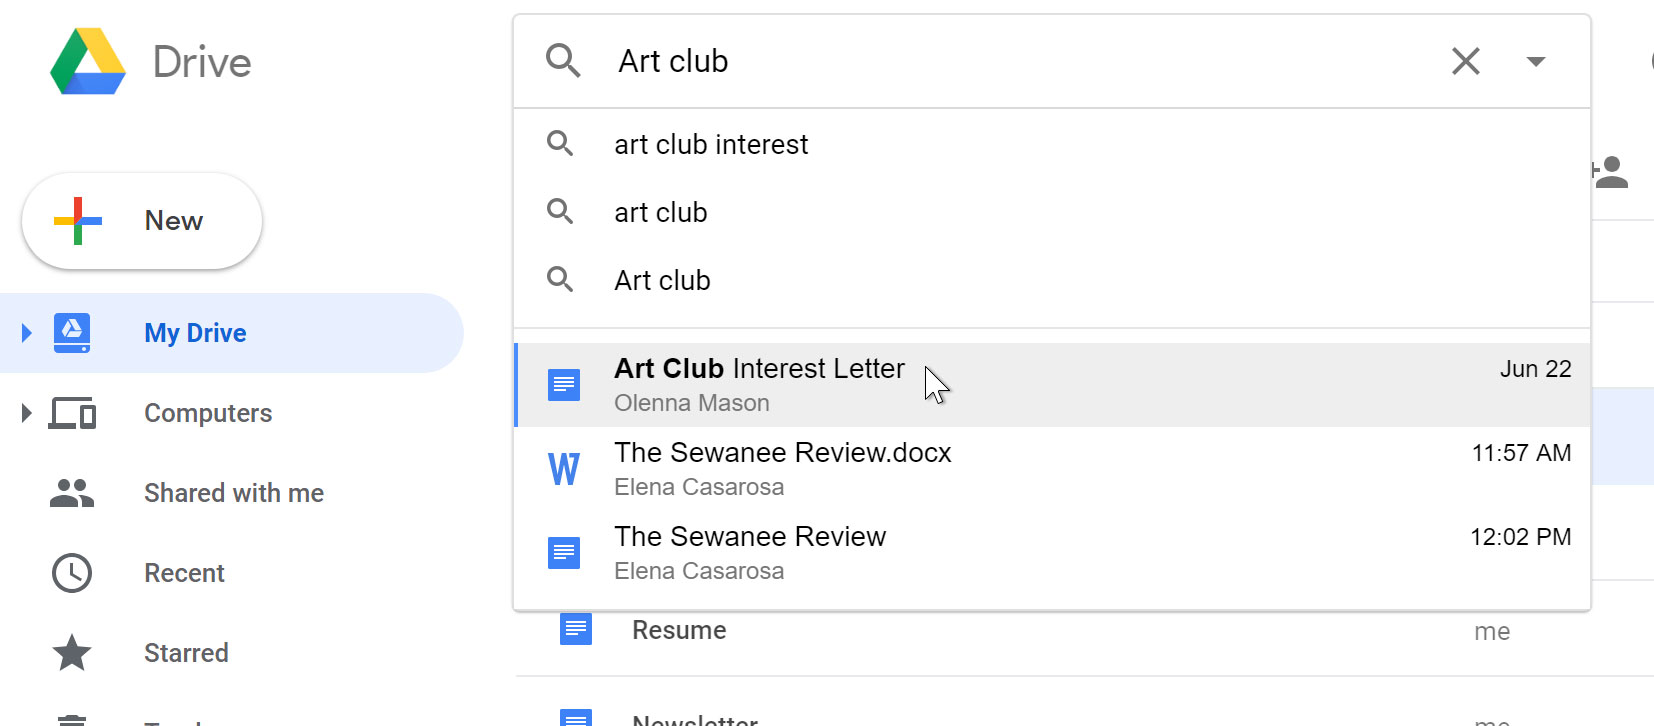Open the My Drive sidebar icon

[x=71, y=333]
